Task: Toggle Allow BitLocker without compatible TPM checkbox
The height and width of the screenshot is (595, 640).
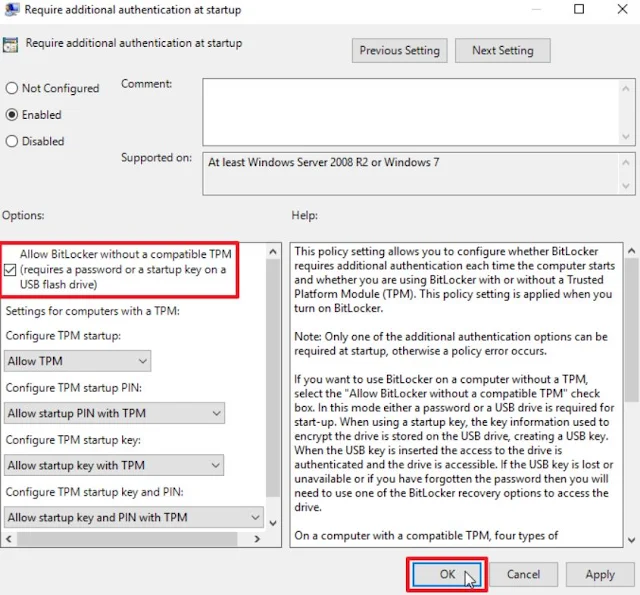Action: 10,270
